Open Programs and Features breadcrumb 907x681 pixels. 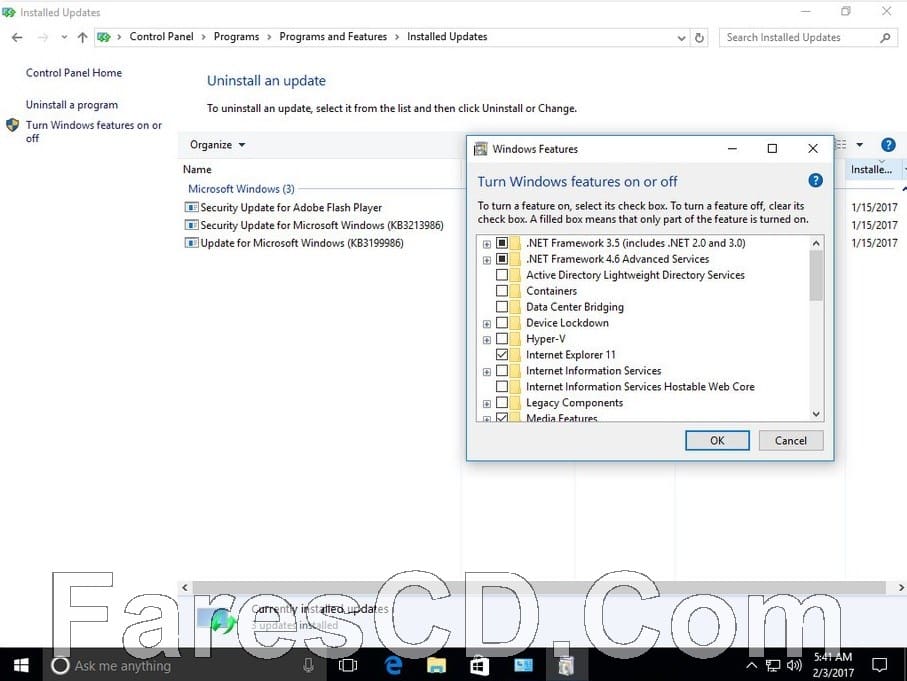(333, 36)
